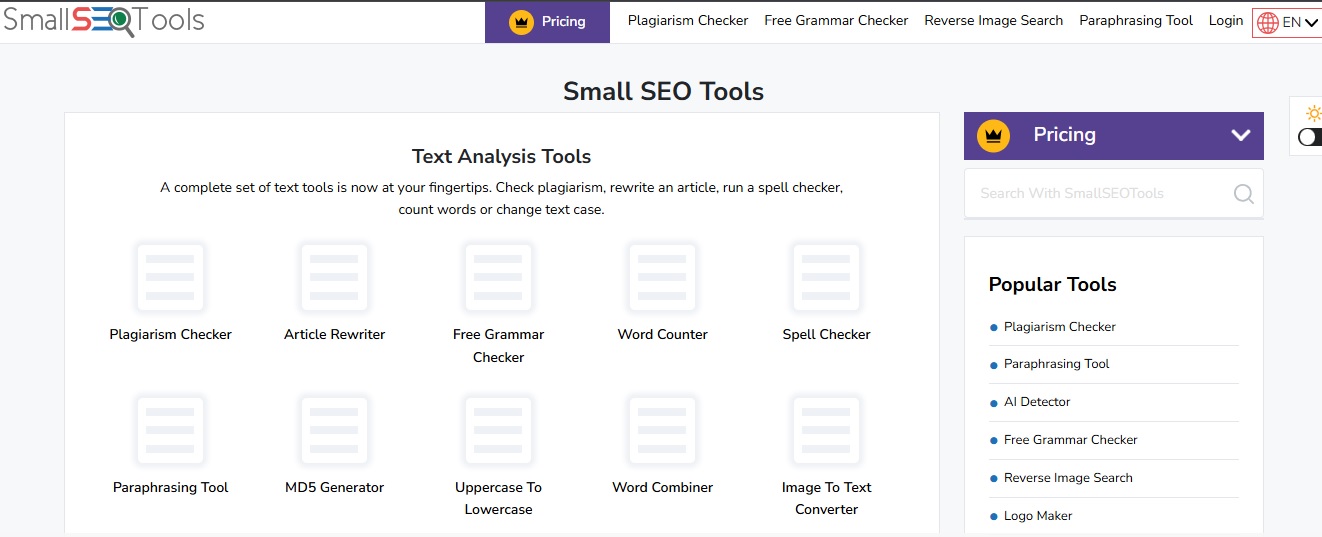Open the Uppercase To Lowercase tool icon
This screenshot has height=537, width=1322.
coord(498,430)
